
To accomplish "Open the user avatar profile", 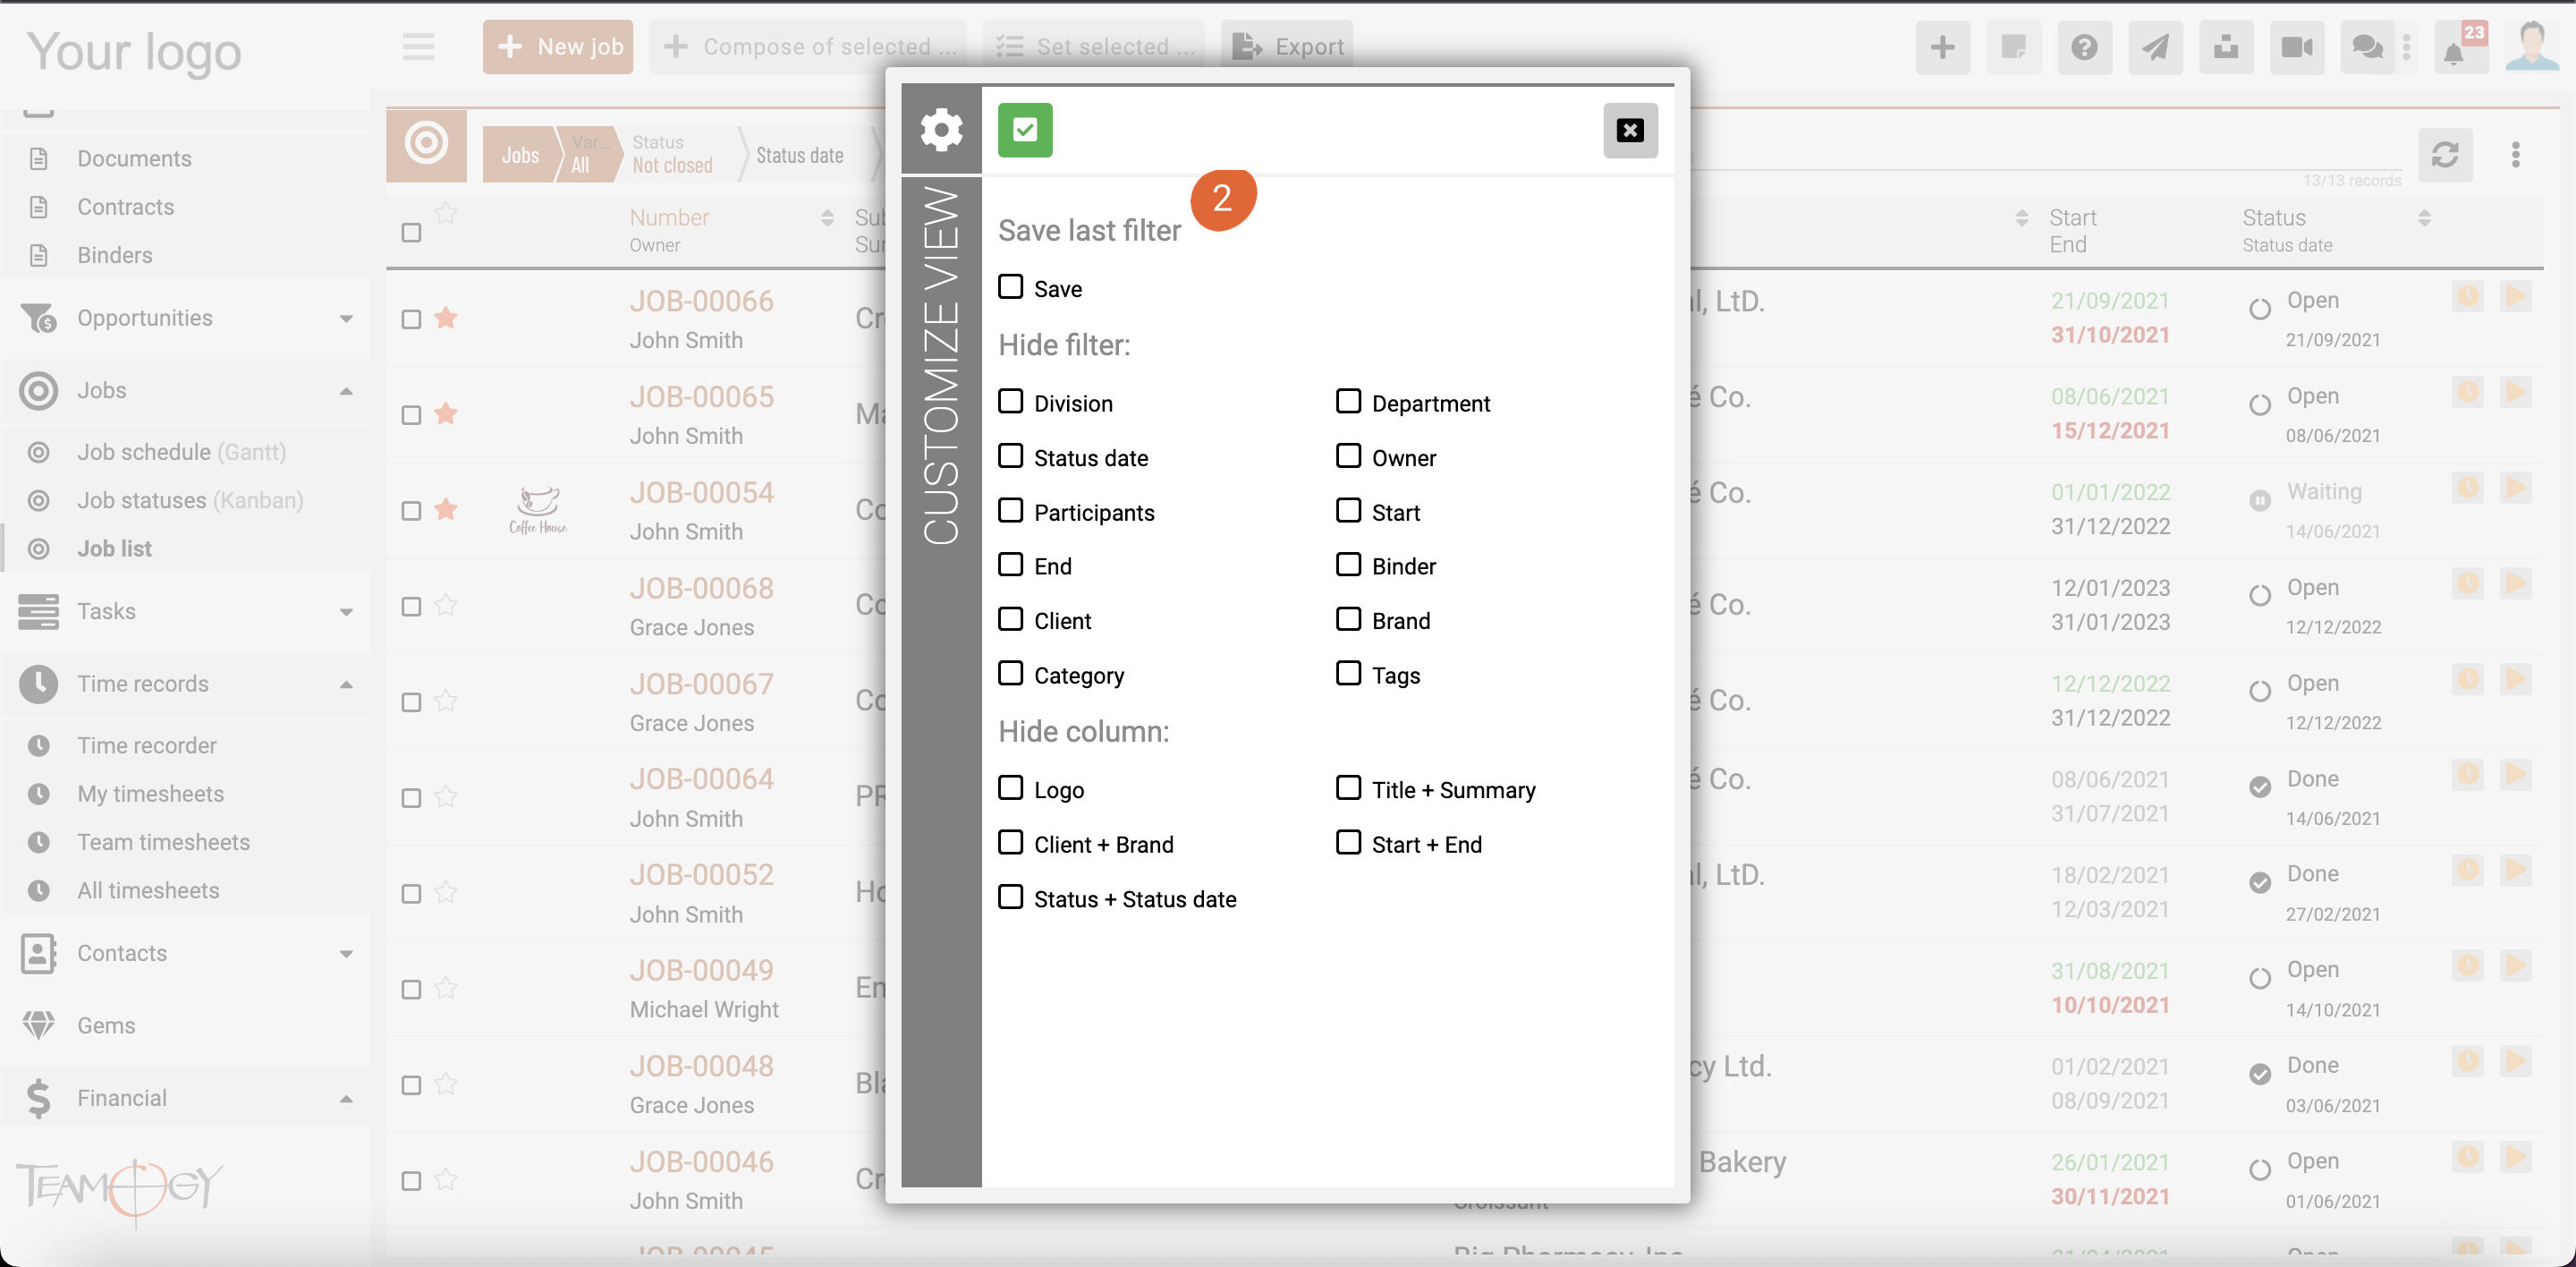I will [2532, 46].
